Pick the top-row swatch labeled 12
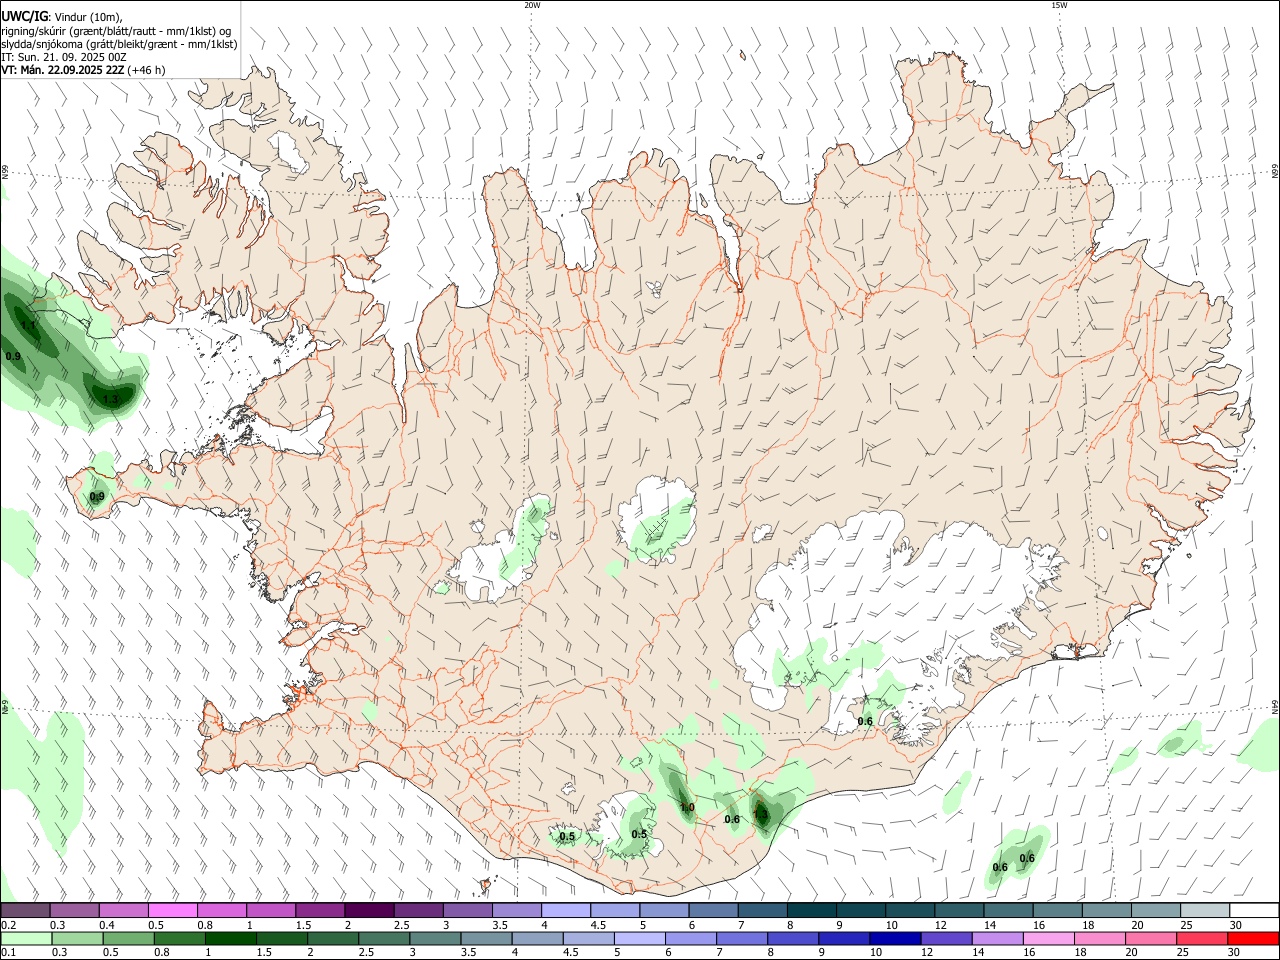The image size is (1280, 960). pyautogui.click(x=960, y=910)
